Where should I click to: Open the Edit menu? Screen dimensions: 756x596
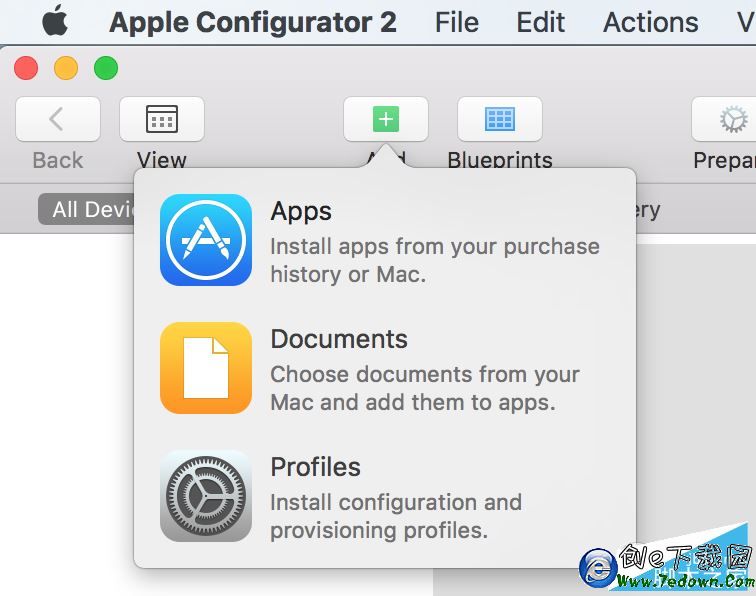tap(541, 22)
